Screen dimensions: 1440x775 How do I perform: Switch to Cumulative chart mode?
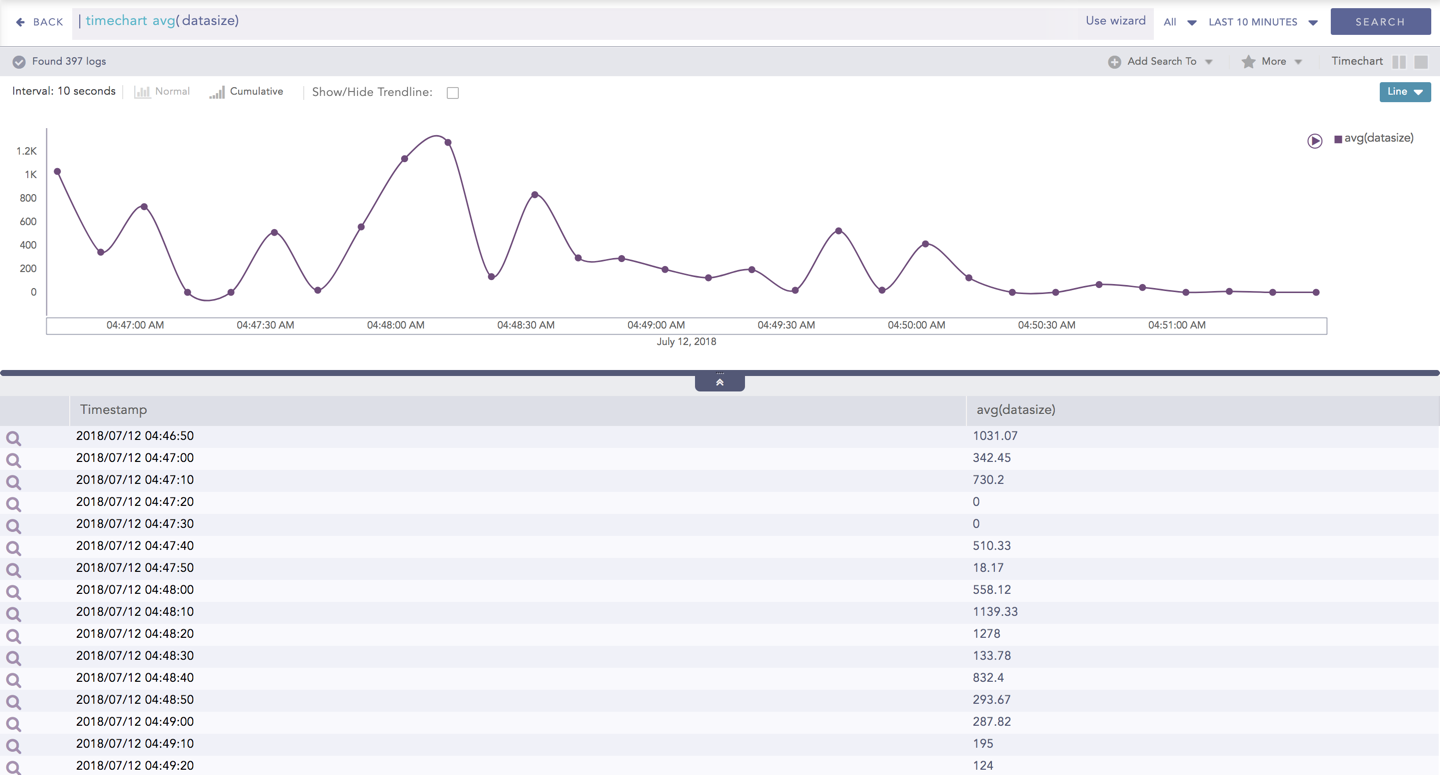[246, 92]
